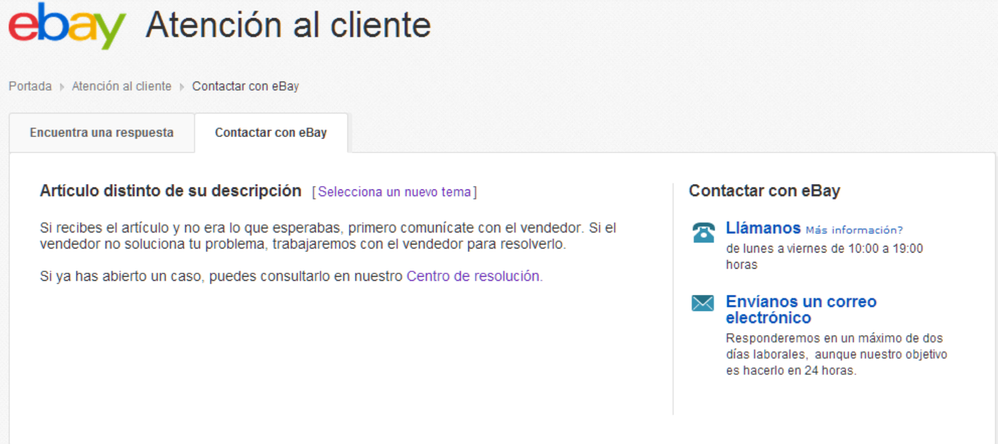Image resolution: width=998 pixels, height=444 pixels.
Task: Open the Centro de resolución link
Action: click(x=473, y=277)
